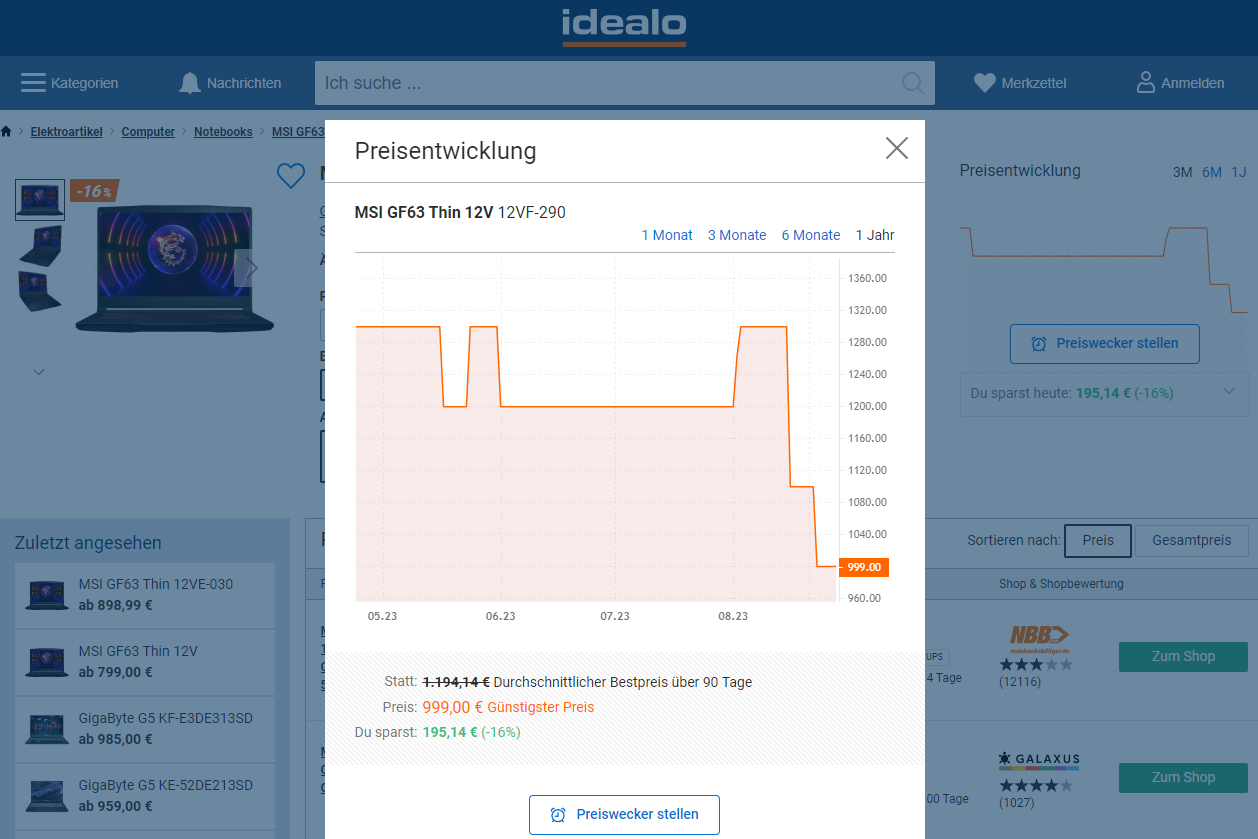Sort offers by Gesamtpreis
The image size is (1258, 839).
(1191, 540)
